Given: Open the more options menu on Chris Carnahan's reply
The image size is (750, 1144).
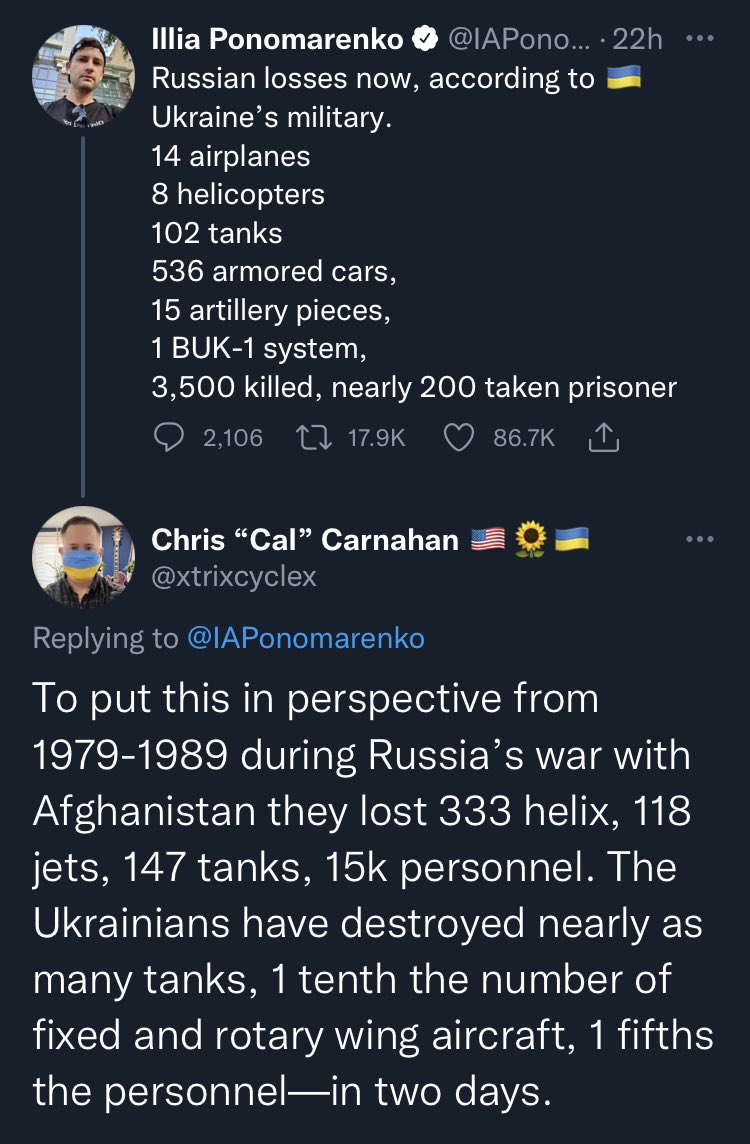Looking at the screenshot, I should pos(701,539).
